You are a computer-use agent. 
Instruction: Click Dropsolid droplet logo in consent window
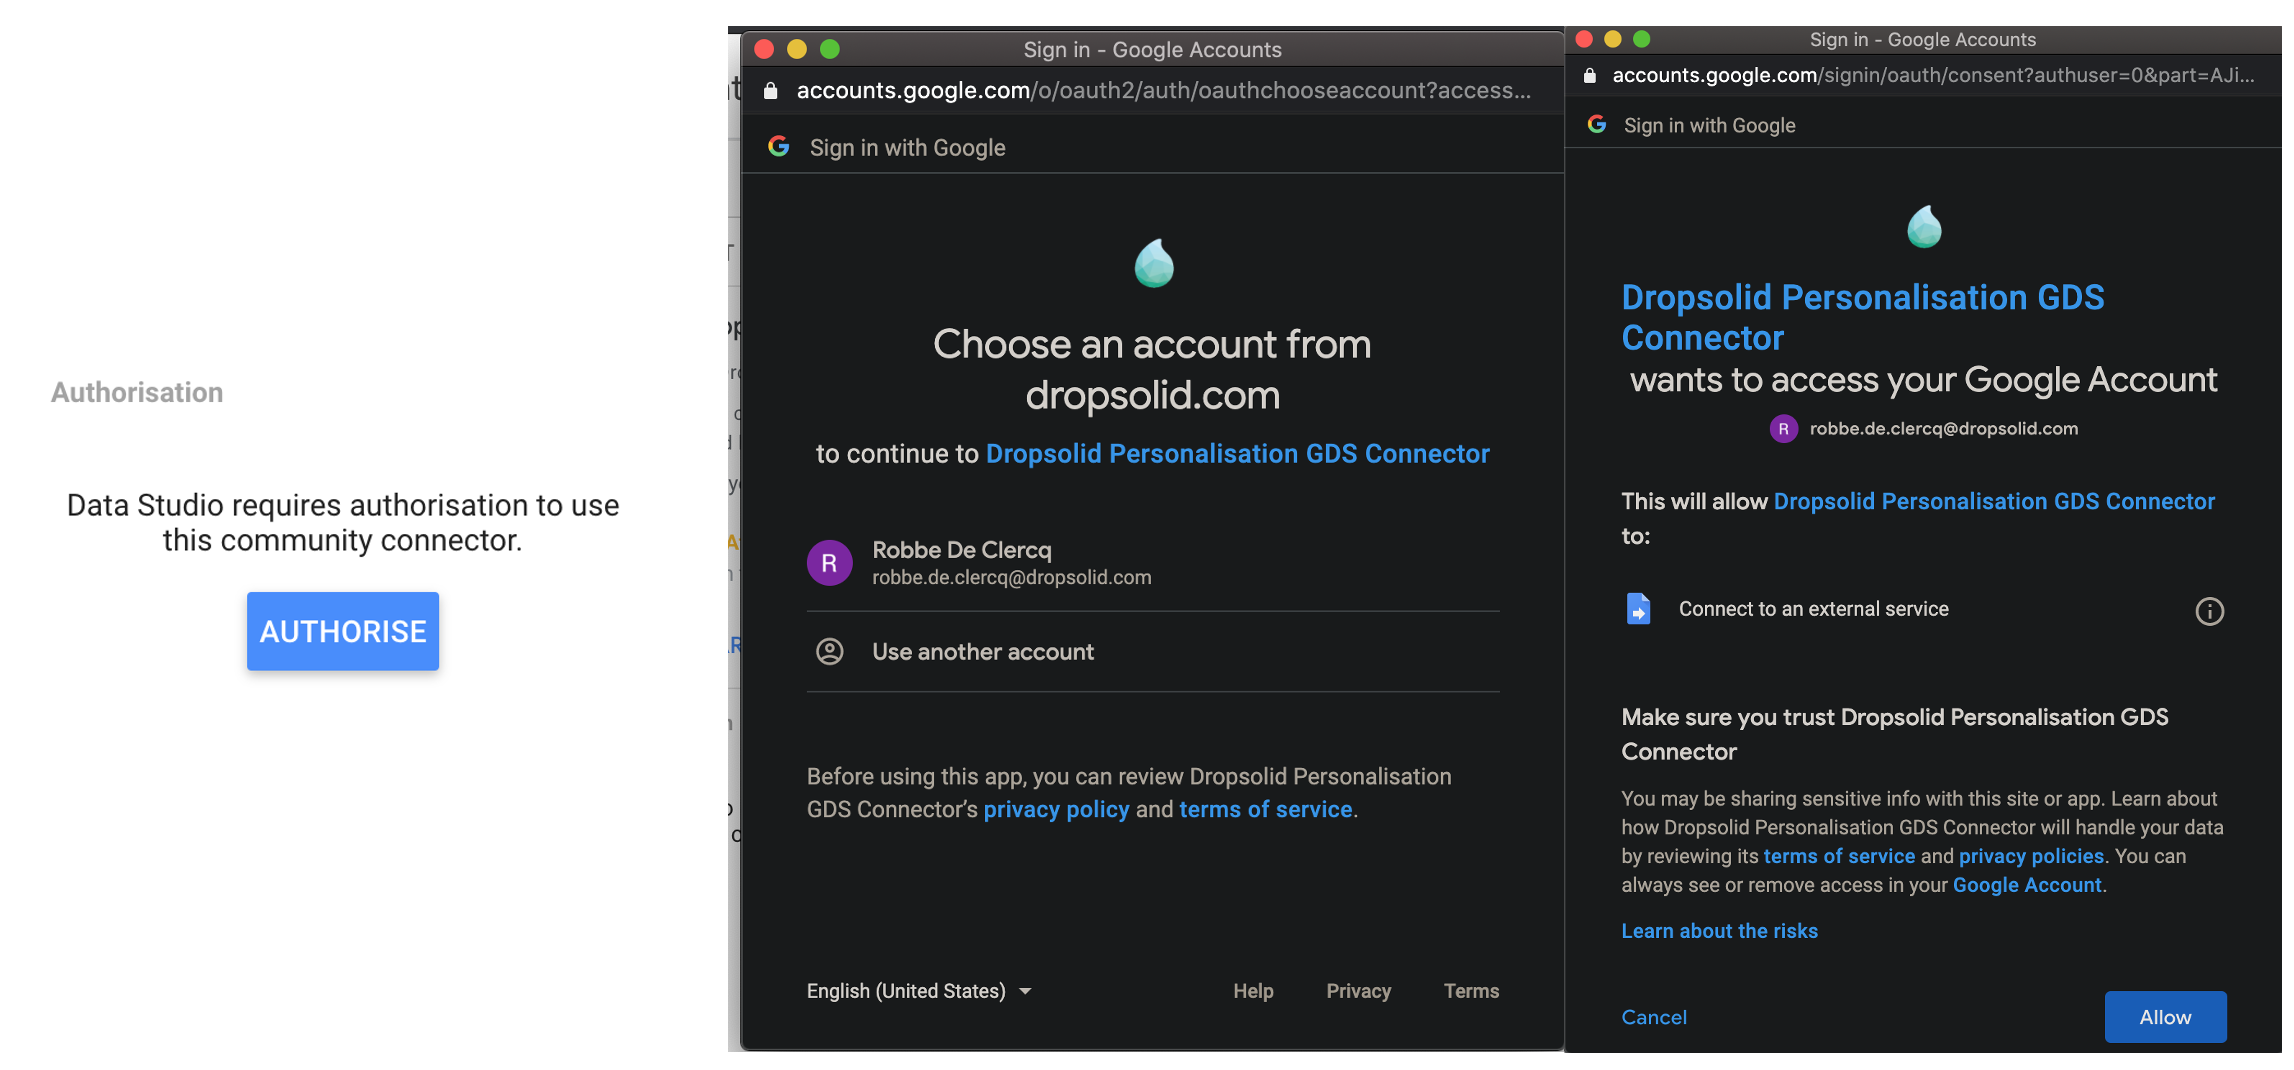[x=1924, y=226]
